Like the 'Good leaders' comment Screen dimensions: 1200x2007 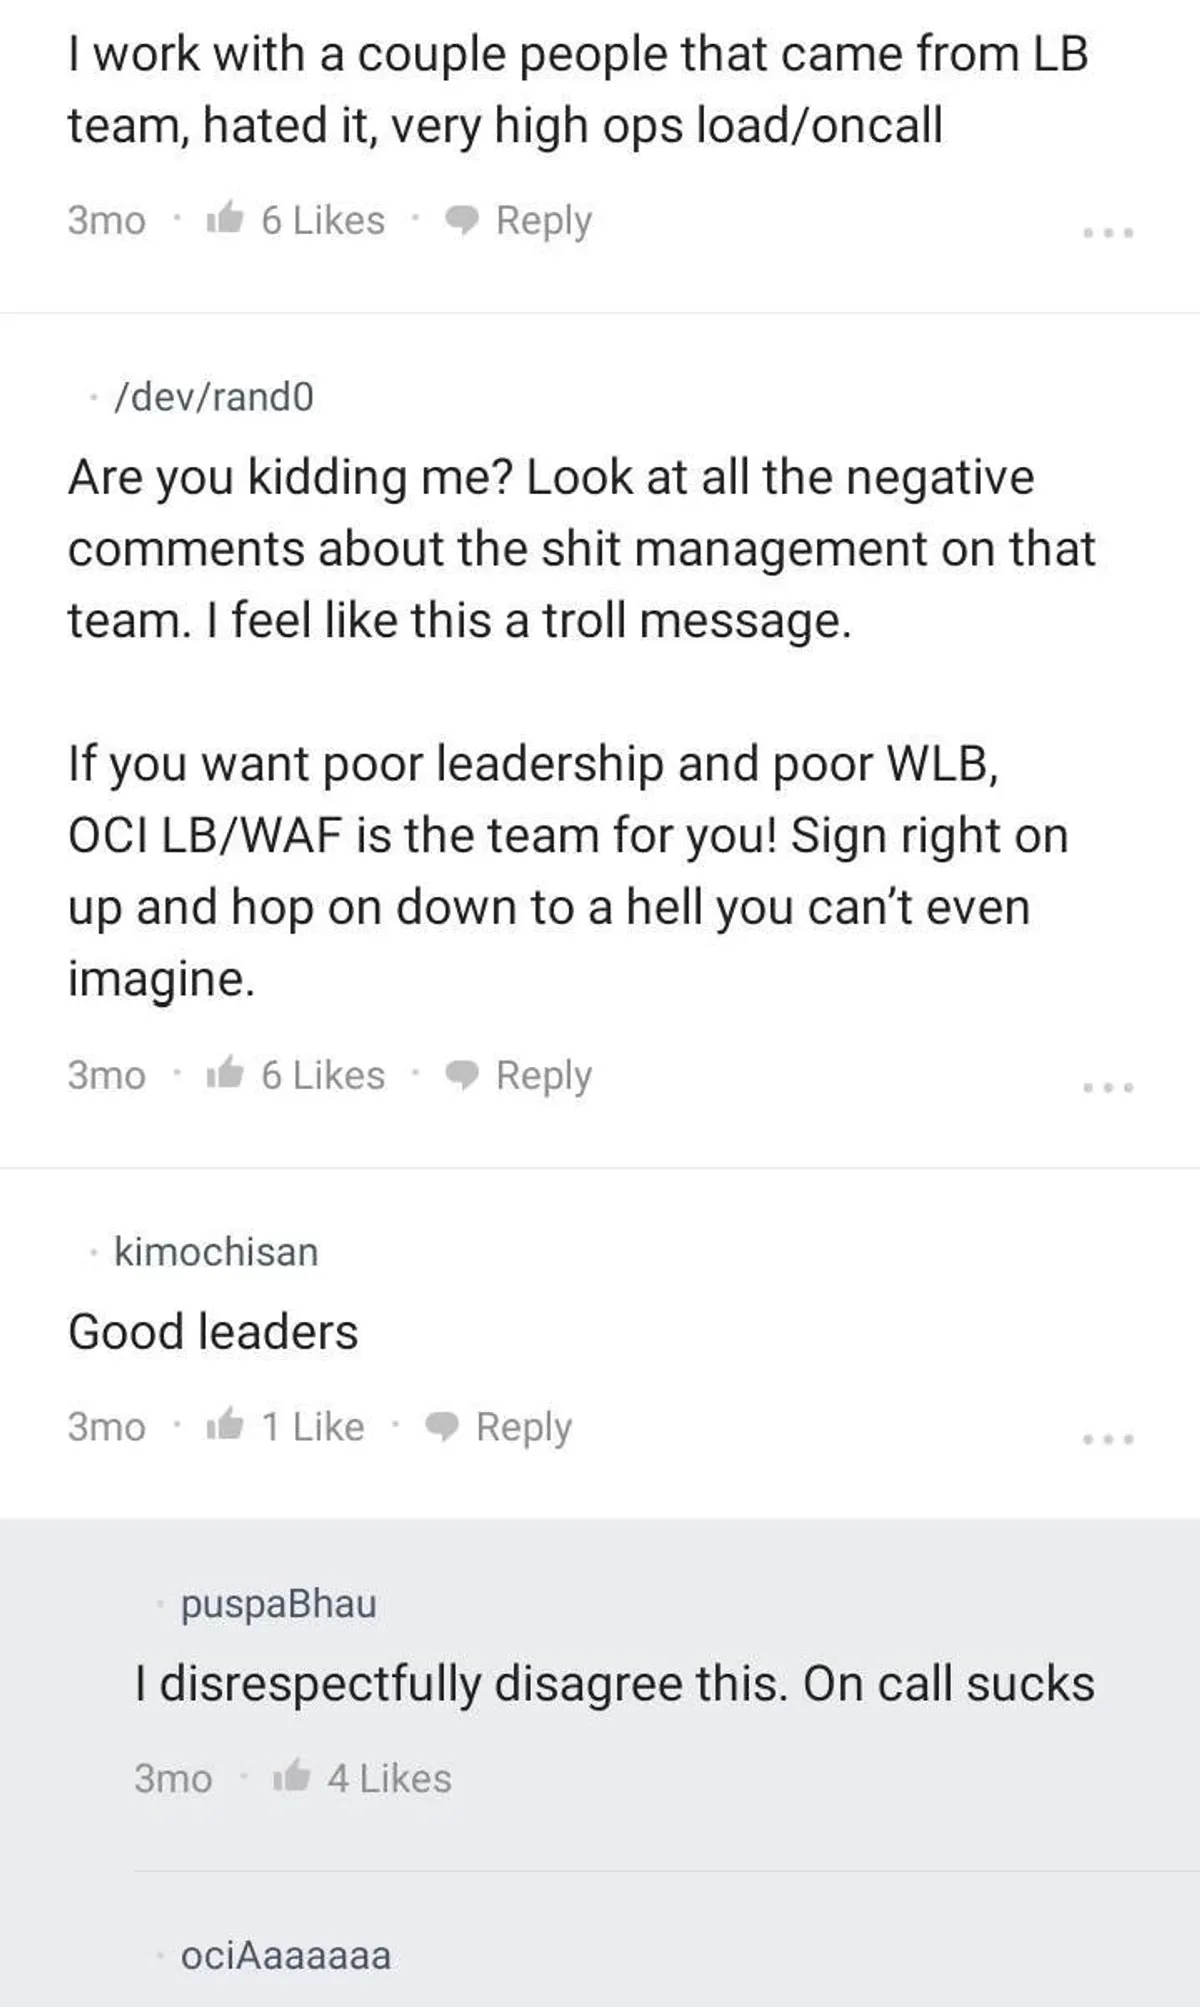(225, 1427)
